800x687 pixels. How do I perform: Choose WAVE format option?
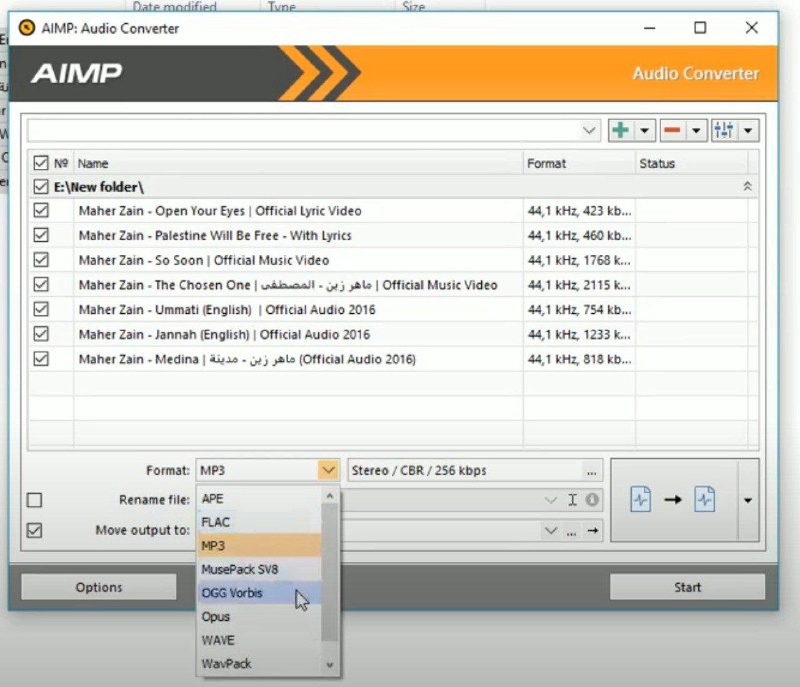point(260,640)
